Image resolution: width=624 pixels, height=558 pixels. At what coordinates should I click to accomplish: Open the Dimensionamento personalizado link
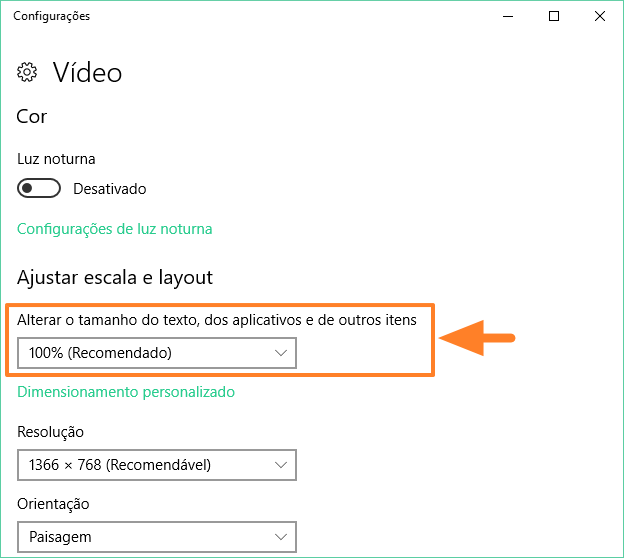[x=126, y=392]
